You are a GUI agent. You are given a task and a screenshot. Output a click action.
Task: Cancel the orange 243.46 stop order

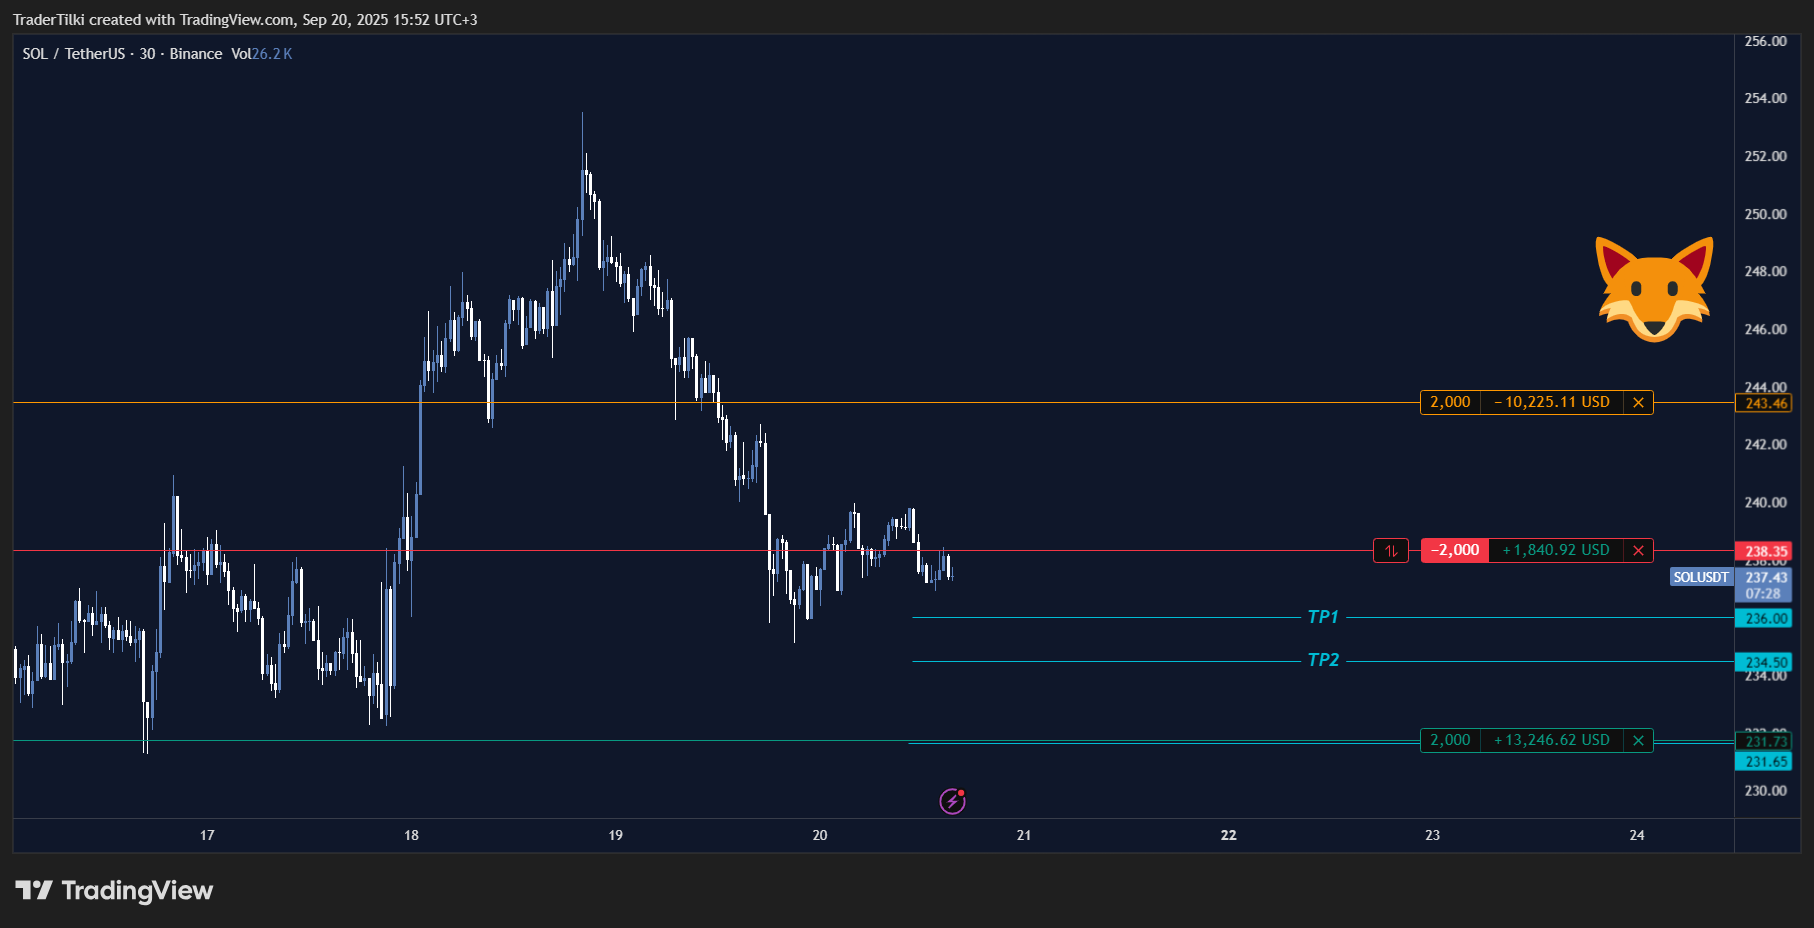(1638, 403)
